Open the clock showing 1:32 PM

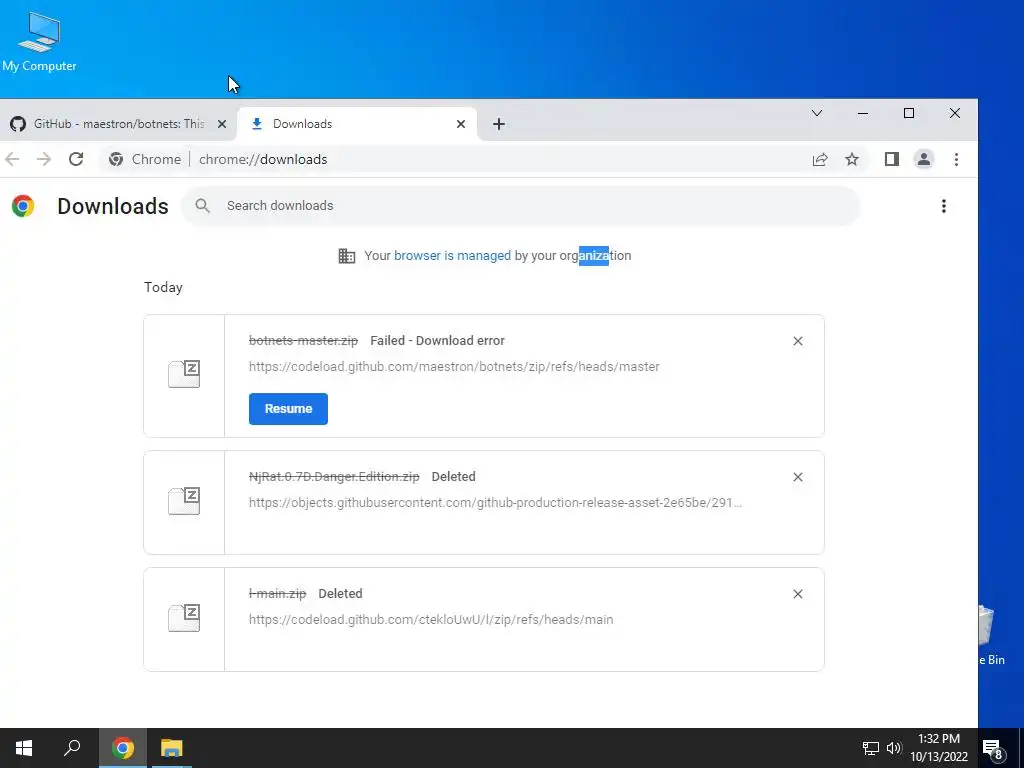(939, 748)
